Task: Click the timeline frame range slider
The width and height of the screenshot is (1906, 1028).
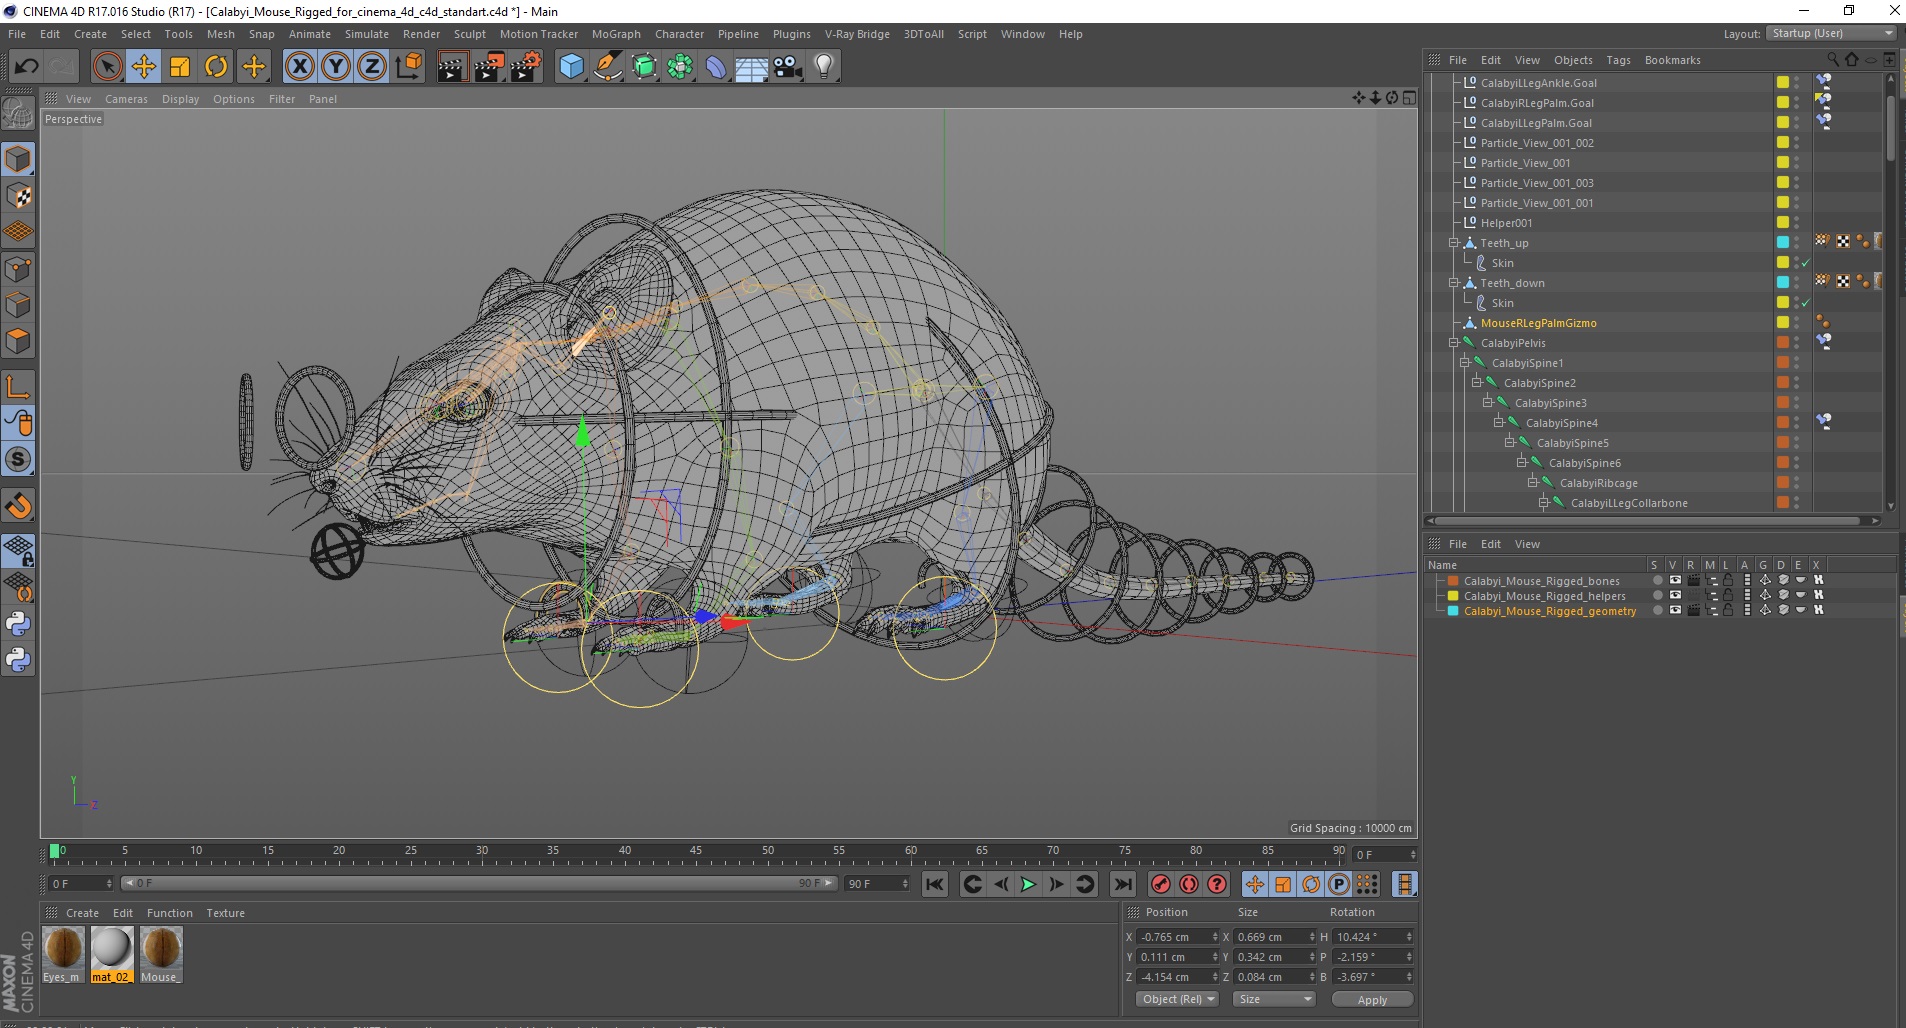Action: (479, 884)
